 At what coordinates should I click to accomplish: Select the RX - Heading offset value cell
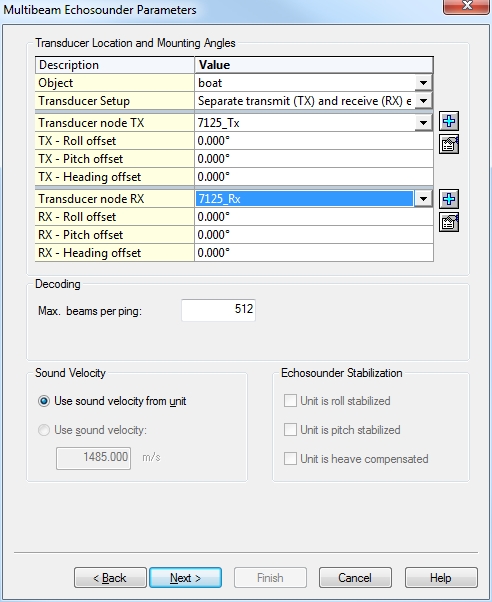(x=314, y=253)
